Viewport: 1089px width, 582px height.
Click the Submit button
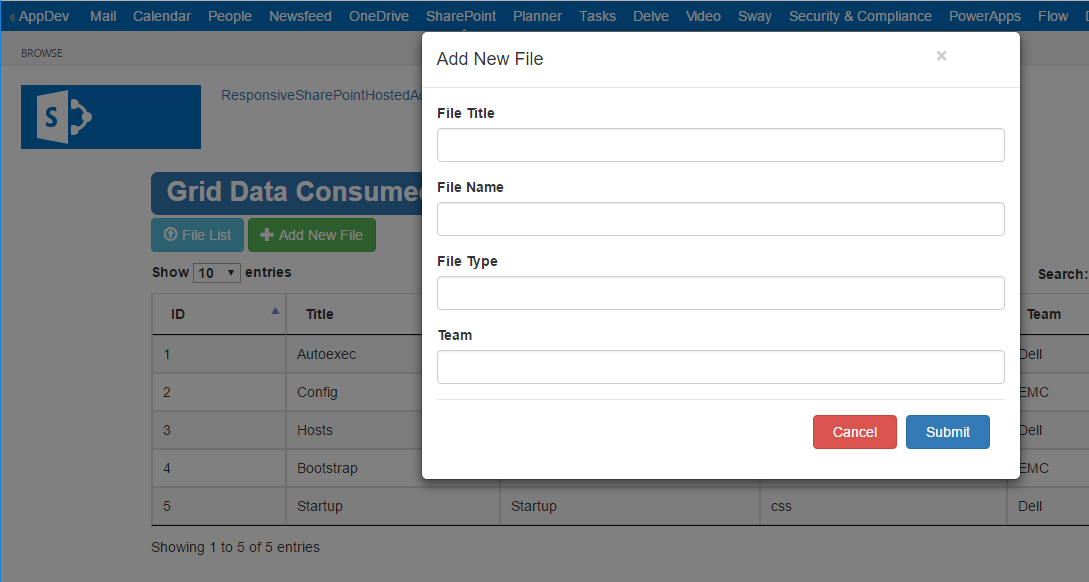947,432
